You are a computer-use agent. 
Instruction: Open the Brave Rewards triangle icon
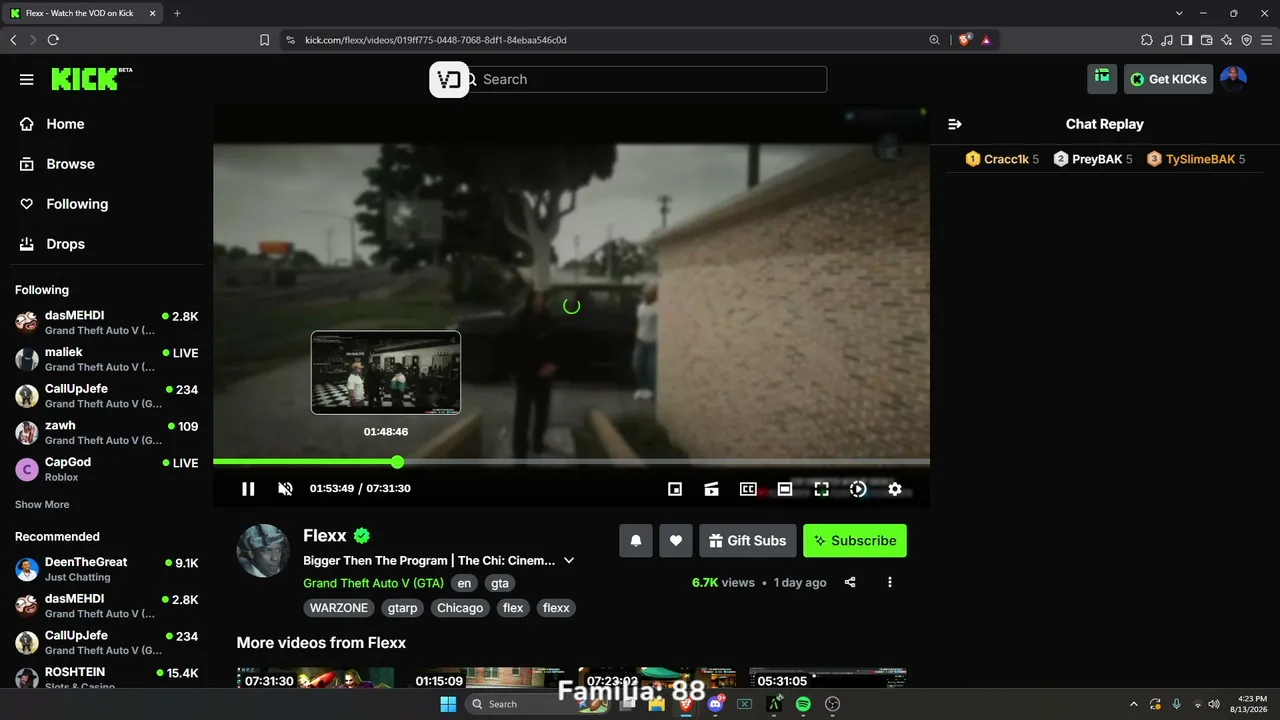(x=986, y=40)
